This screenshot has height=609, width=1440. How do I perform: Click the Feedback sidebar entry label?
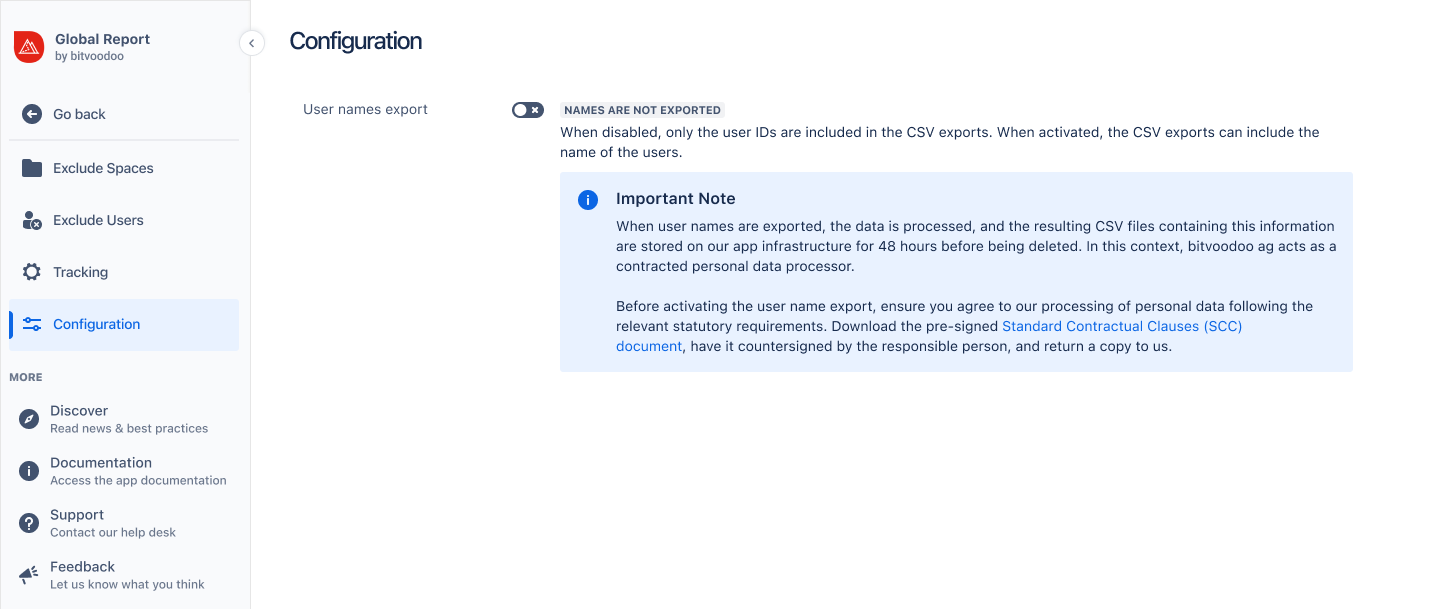(x=82, y=567)
